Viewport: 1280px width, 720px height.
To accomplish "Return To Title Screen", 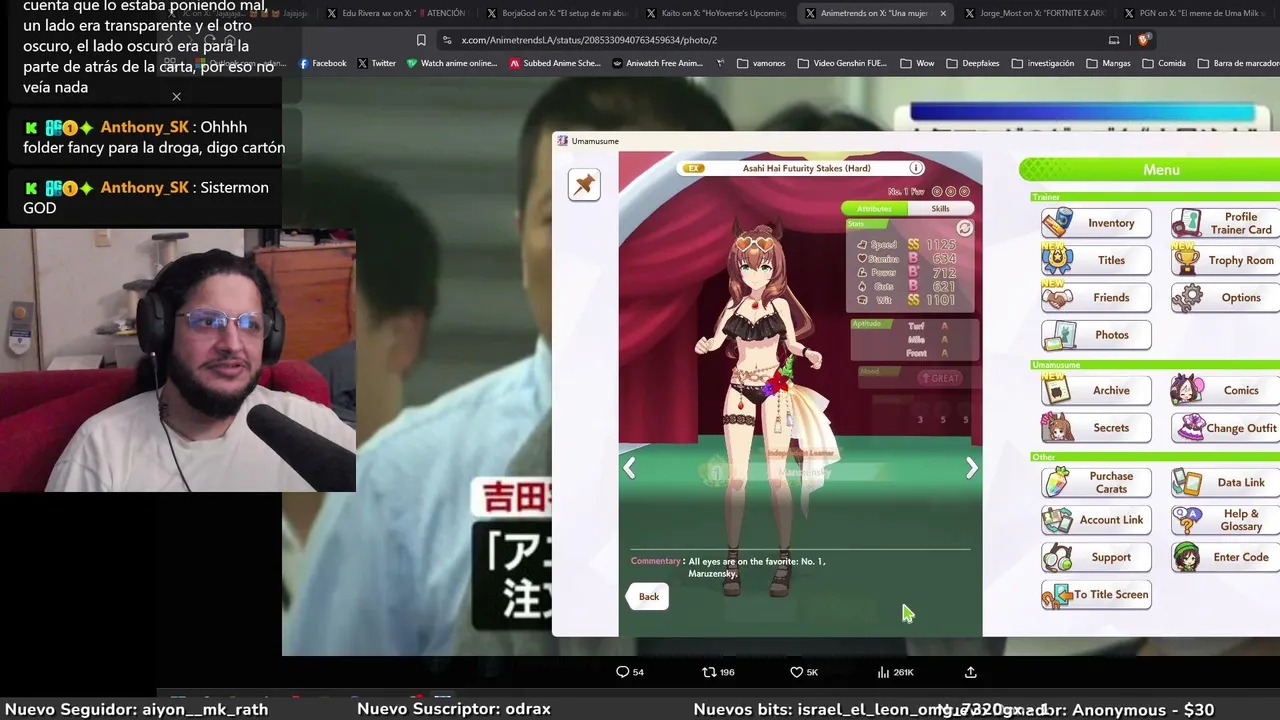I will tap(1096, 594).
